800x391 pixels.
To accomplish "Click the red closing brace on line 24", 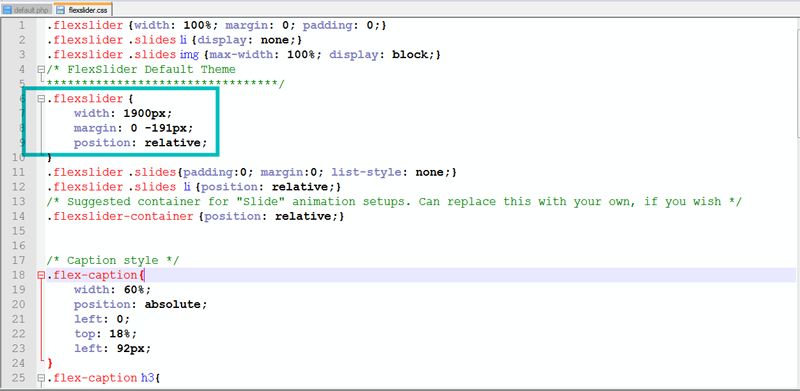I will [x=49, y=363].
